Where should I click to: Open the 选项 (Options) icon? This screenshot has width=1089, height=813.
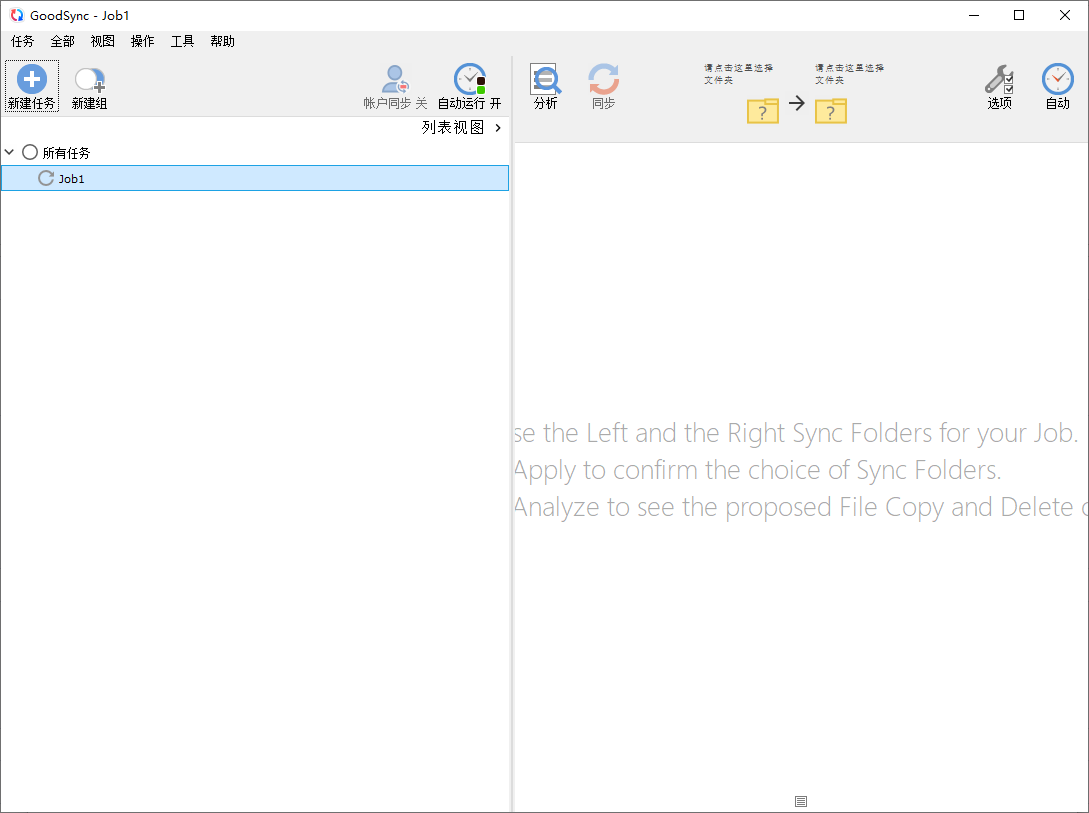pyautogui.click(x=999, y=78)
